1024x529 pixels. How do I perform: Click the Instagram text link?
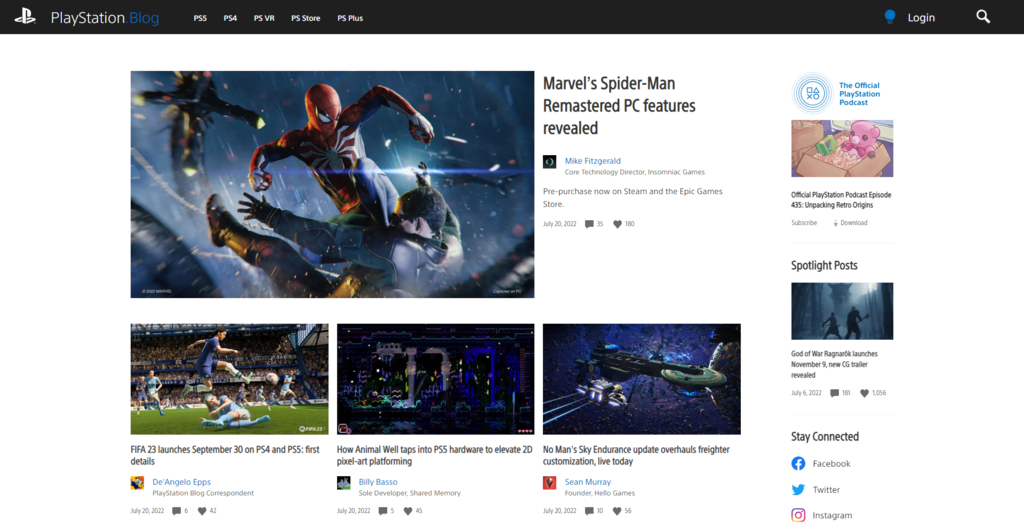832,515
